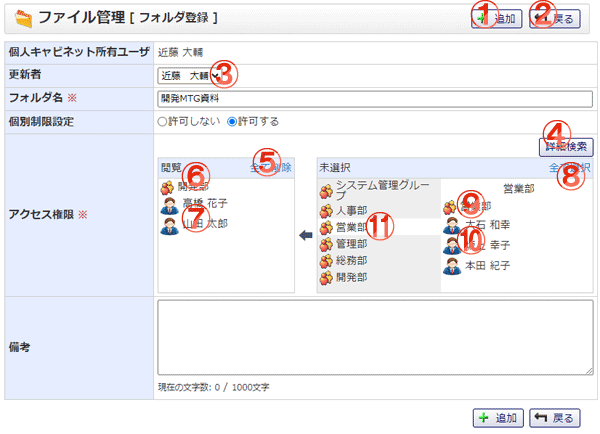Click 本田 紀子 user icon
Viewport: 600px width, 434px height.
point(452,266)
